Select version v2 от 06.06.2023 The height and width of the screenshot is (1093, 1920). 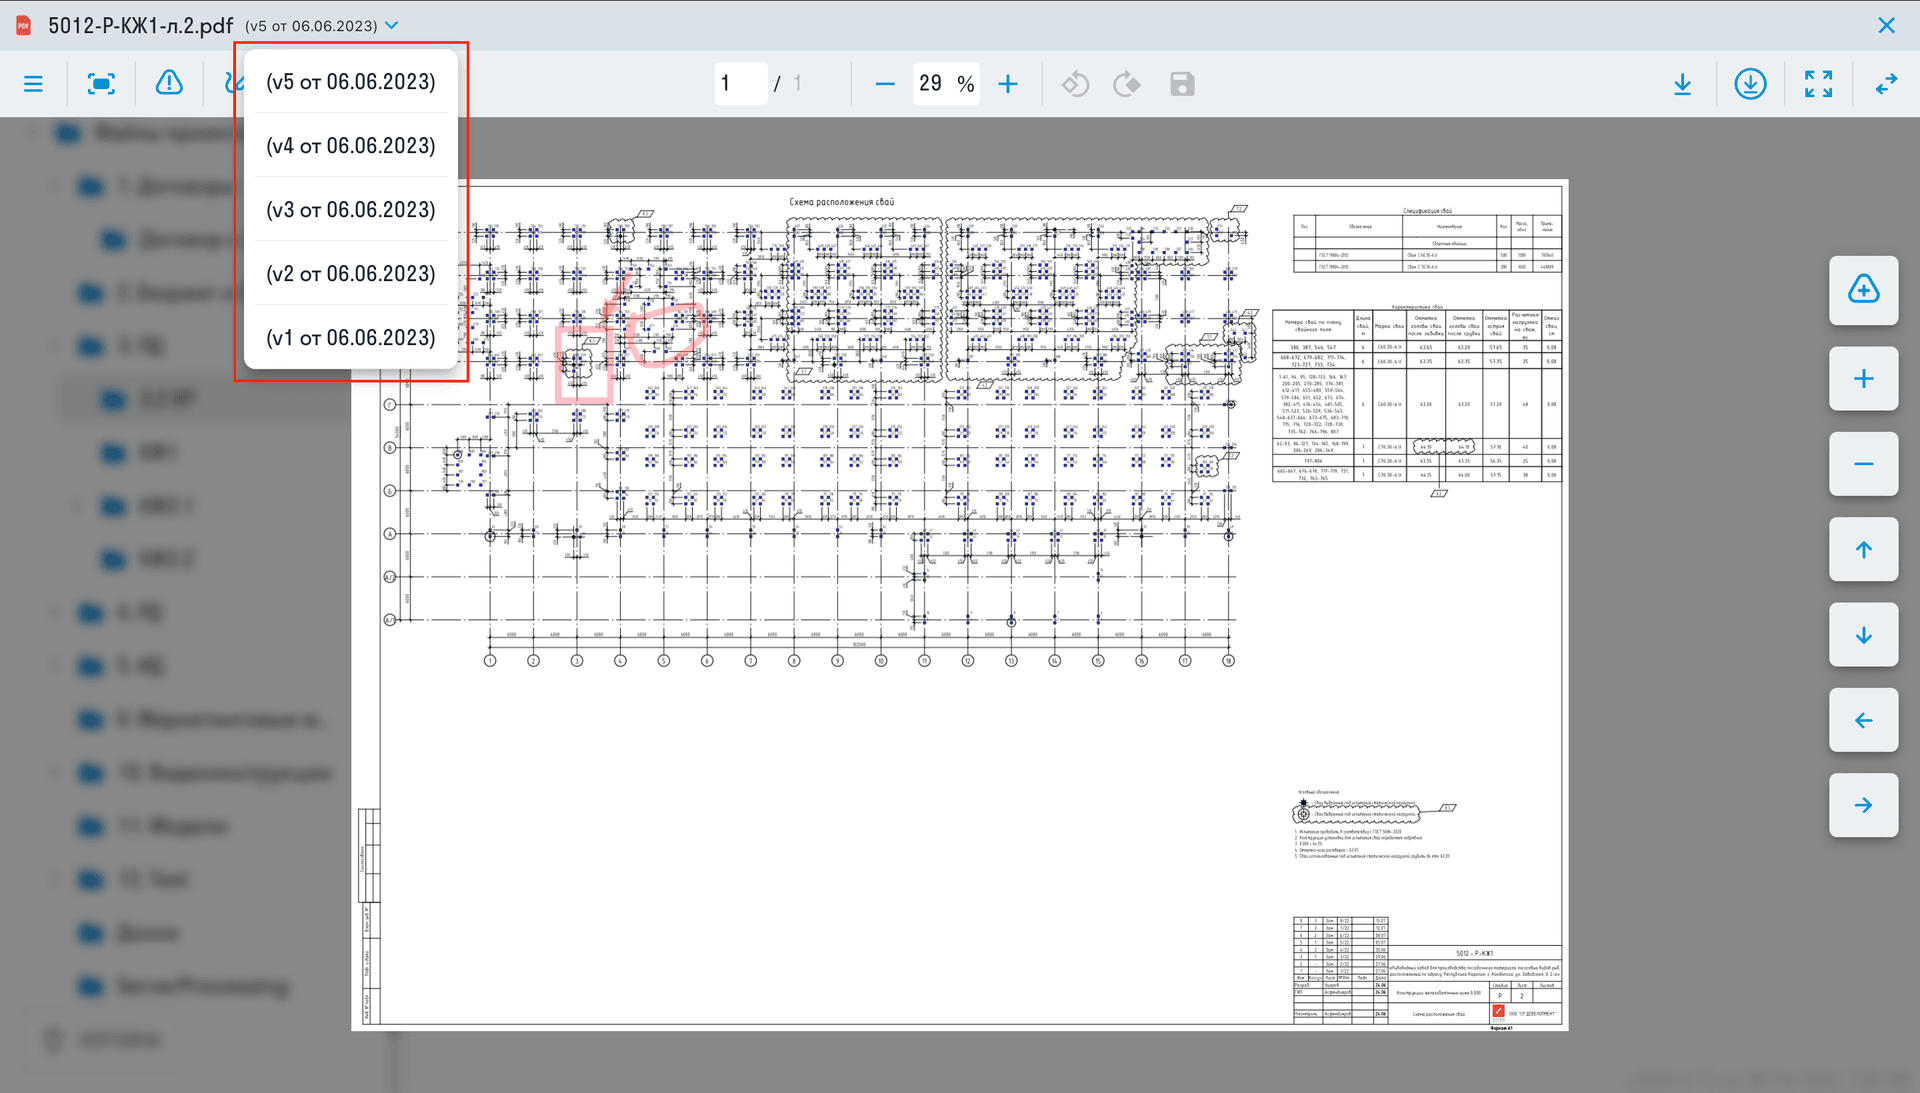tap(350, 274)
